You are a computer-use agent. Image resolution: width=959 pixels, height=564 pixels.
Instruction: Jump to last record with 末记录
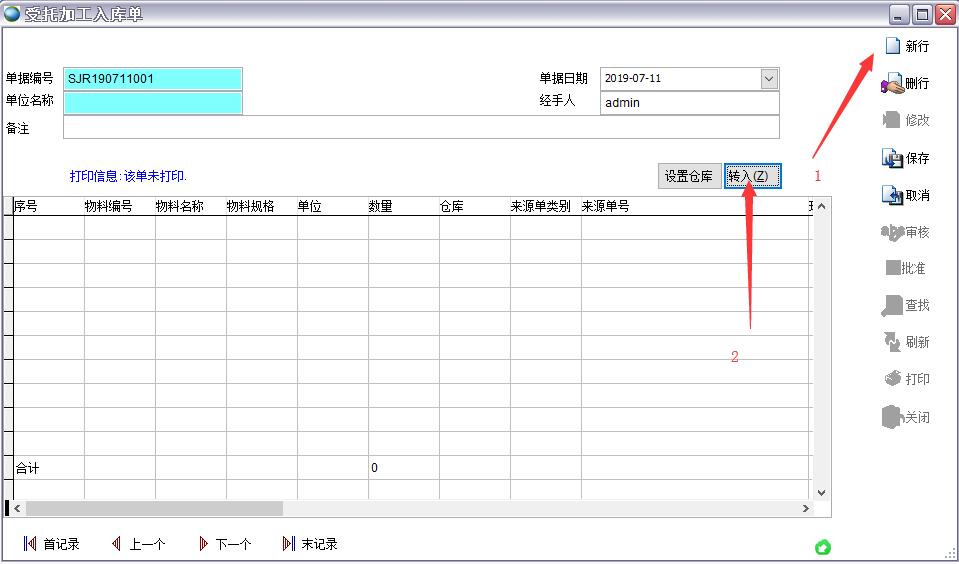coord(310,544)
